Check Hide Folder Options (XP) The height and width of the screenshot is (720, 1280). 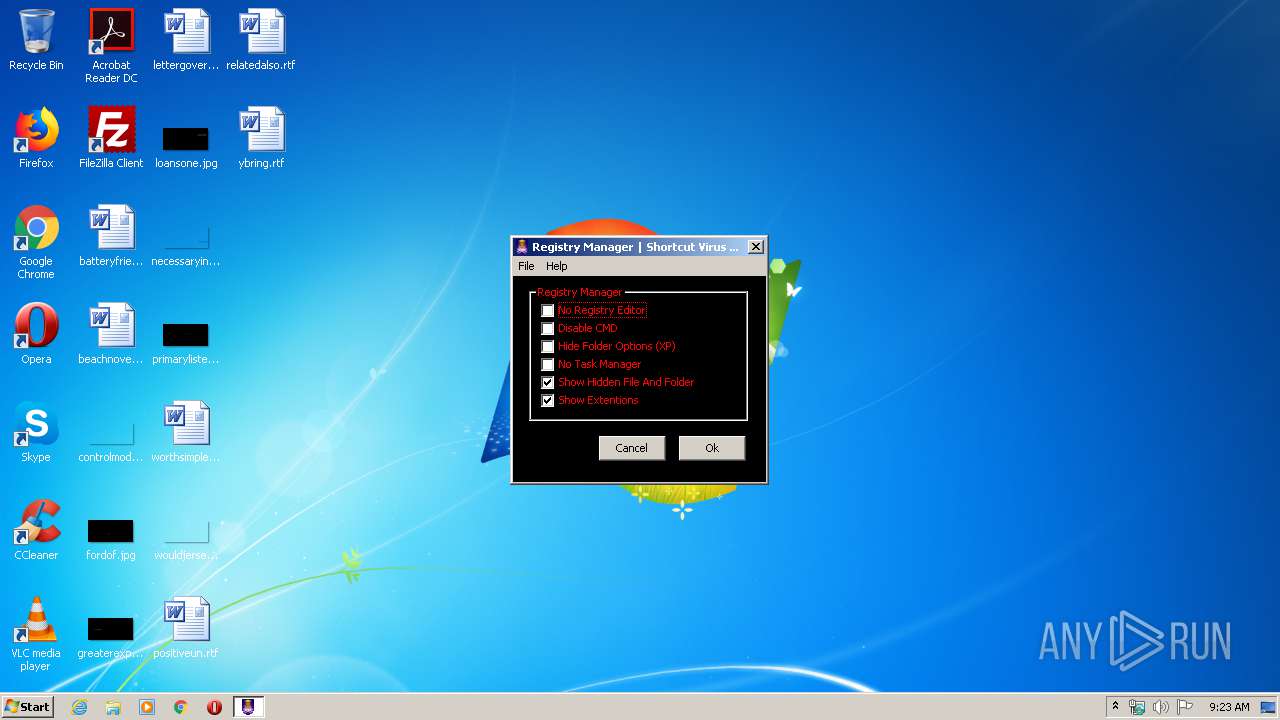(x=548, y=347)
